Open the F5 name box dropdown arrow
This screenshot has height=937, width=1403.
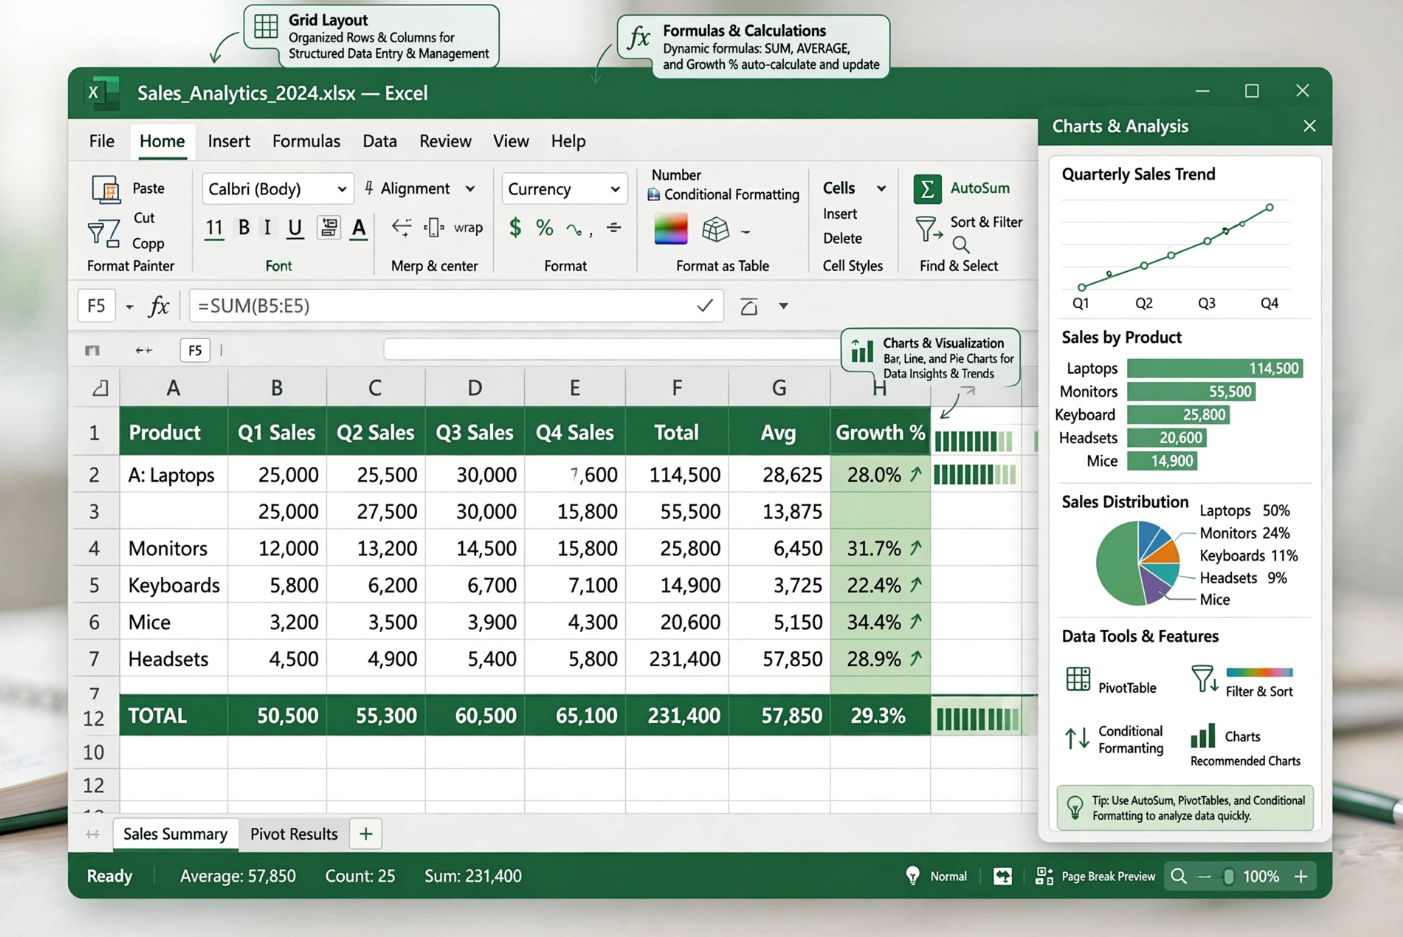tap(129, 307)
